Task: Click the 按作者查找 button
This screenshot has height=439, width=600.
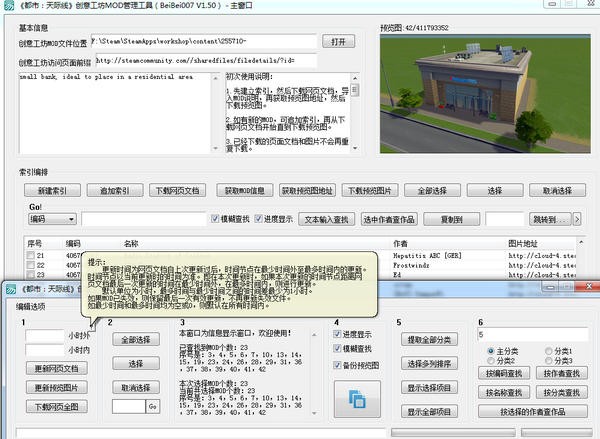Action: click(x=562, y=373)
